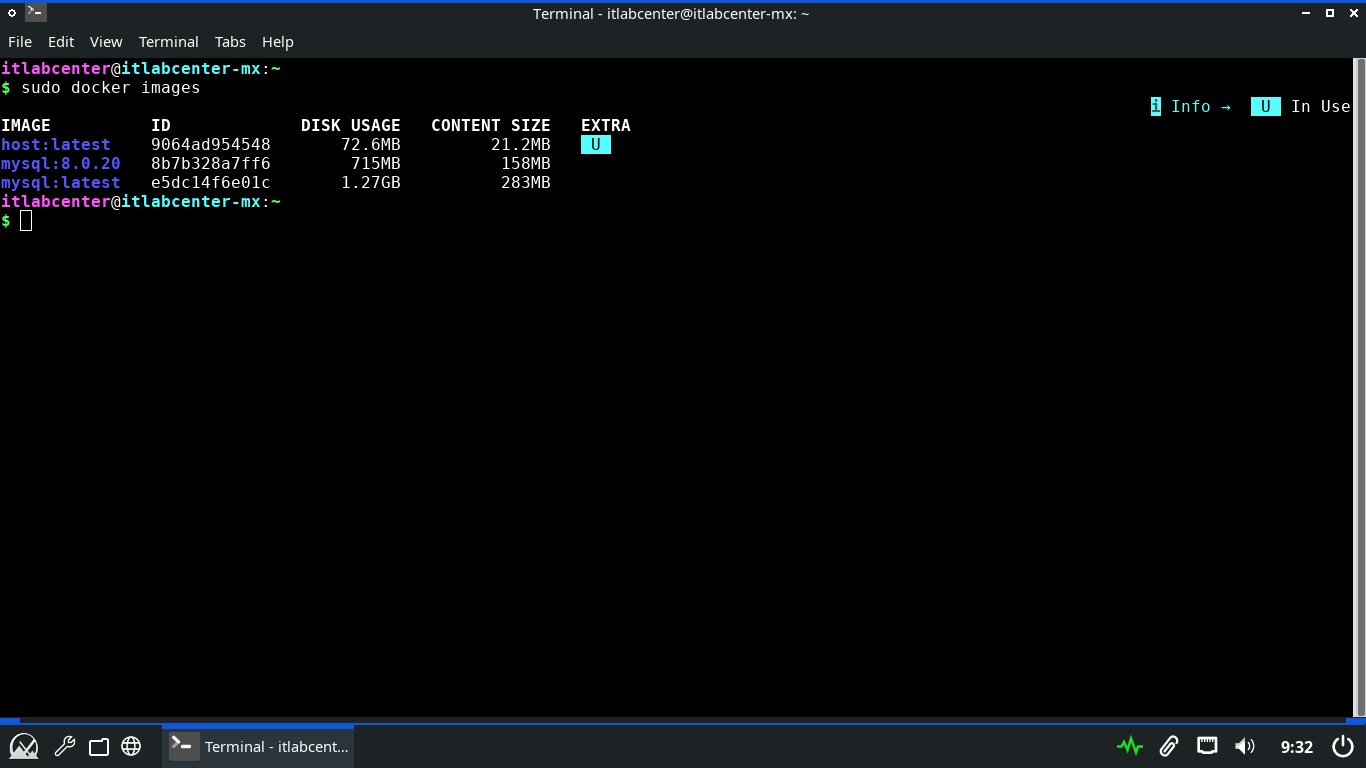Launch the web browser globe icon
Screen dimensions: 1366x768
(131, 746)
